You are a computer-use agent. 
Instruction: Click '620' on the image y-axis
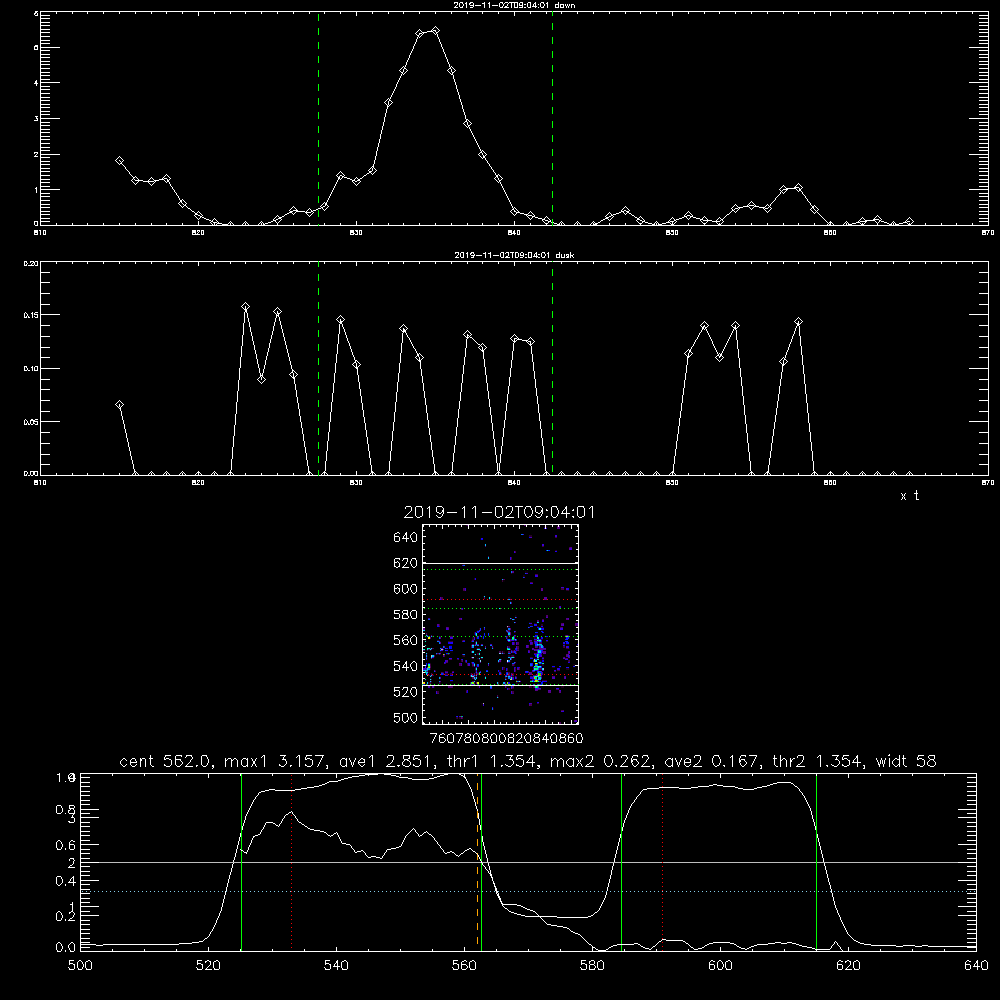[x=405, y=563]
